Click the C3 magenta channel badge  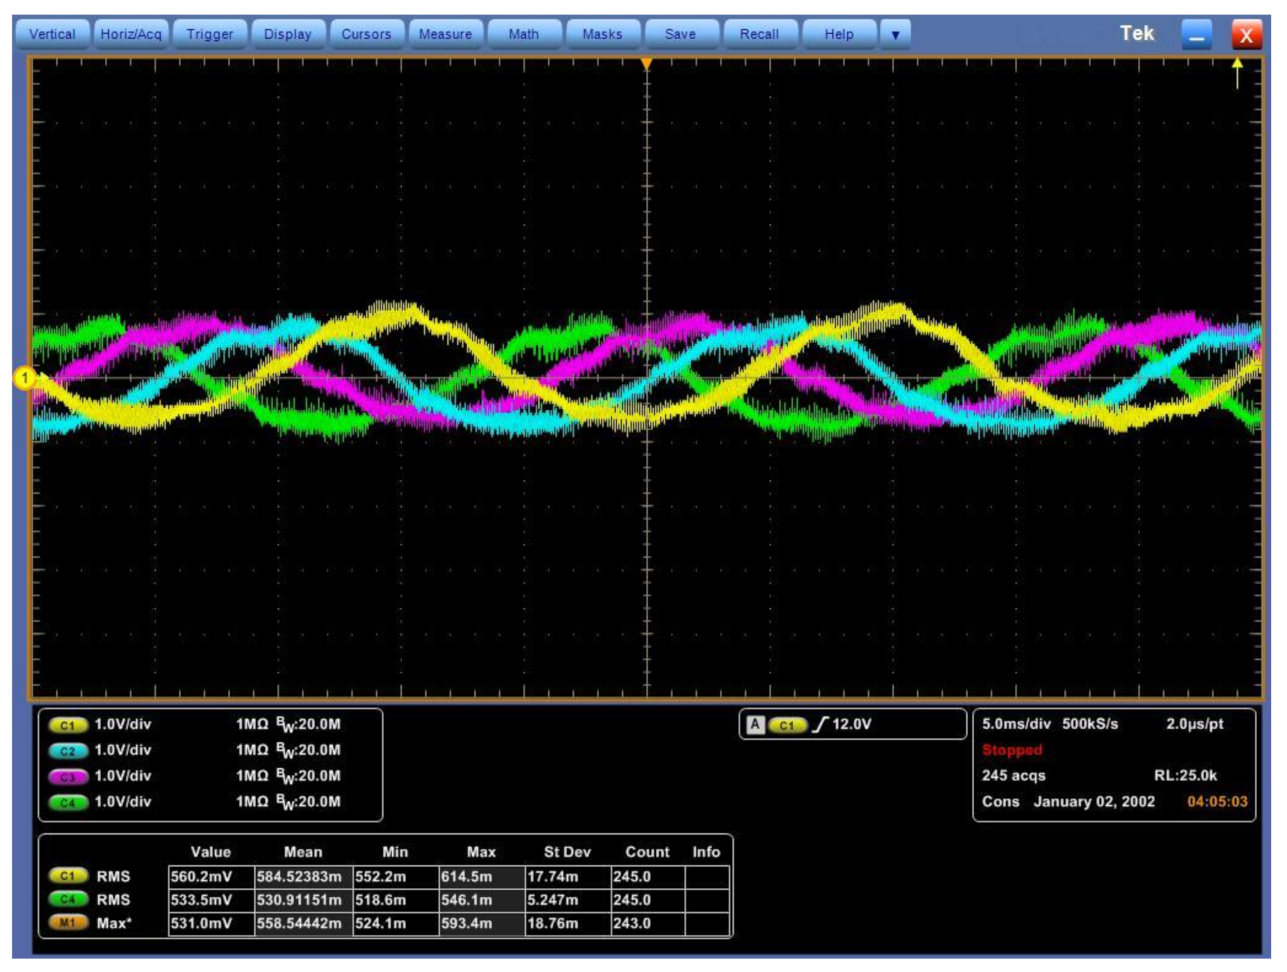tap(67, 777)
